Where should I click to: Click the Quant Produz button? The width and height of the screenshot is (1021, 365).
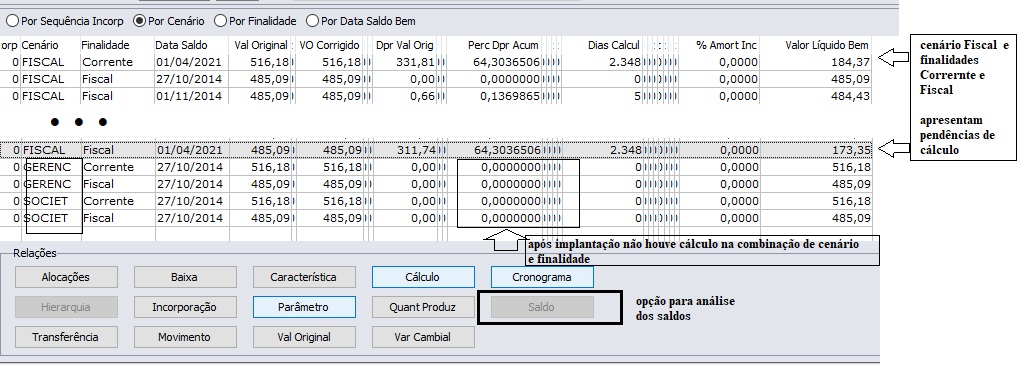tap(423, 307)
